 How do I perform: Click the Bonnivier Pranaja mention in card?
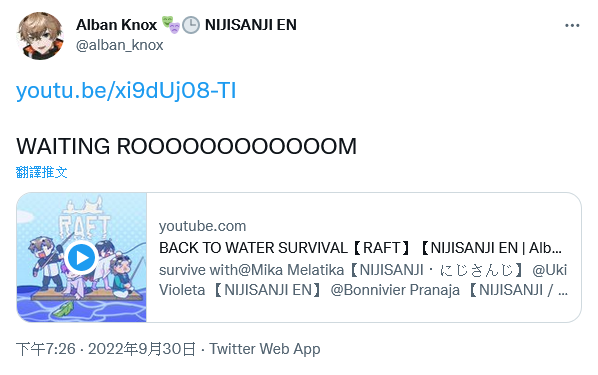(395, 290)
